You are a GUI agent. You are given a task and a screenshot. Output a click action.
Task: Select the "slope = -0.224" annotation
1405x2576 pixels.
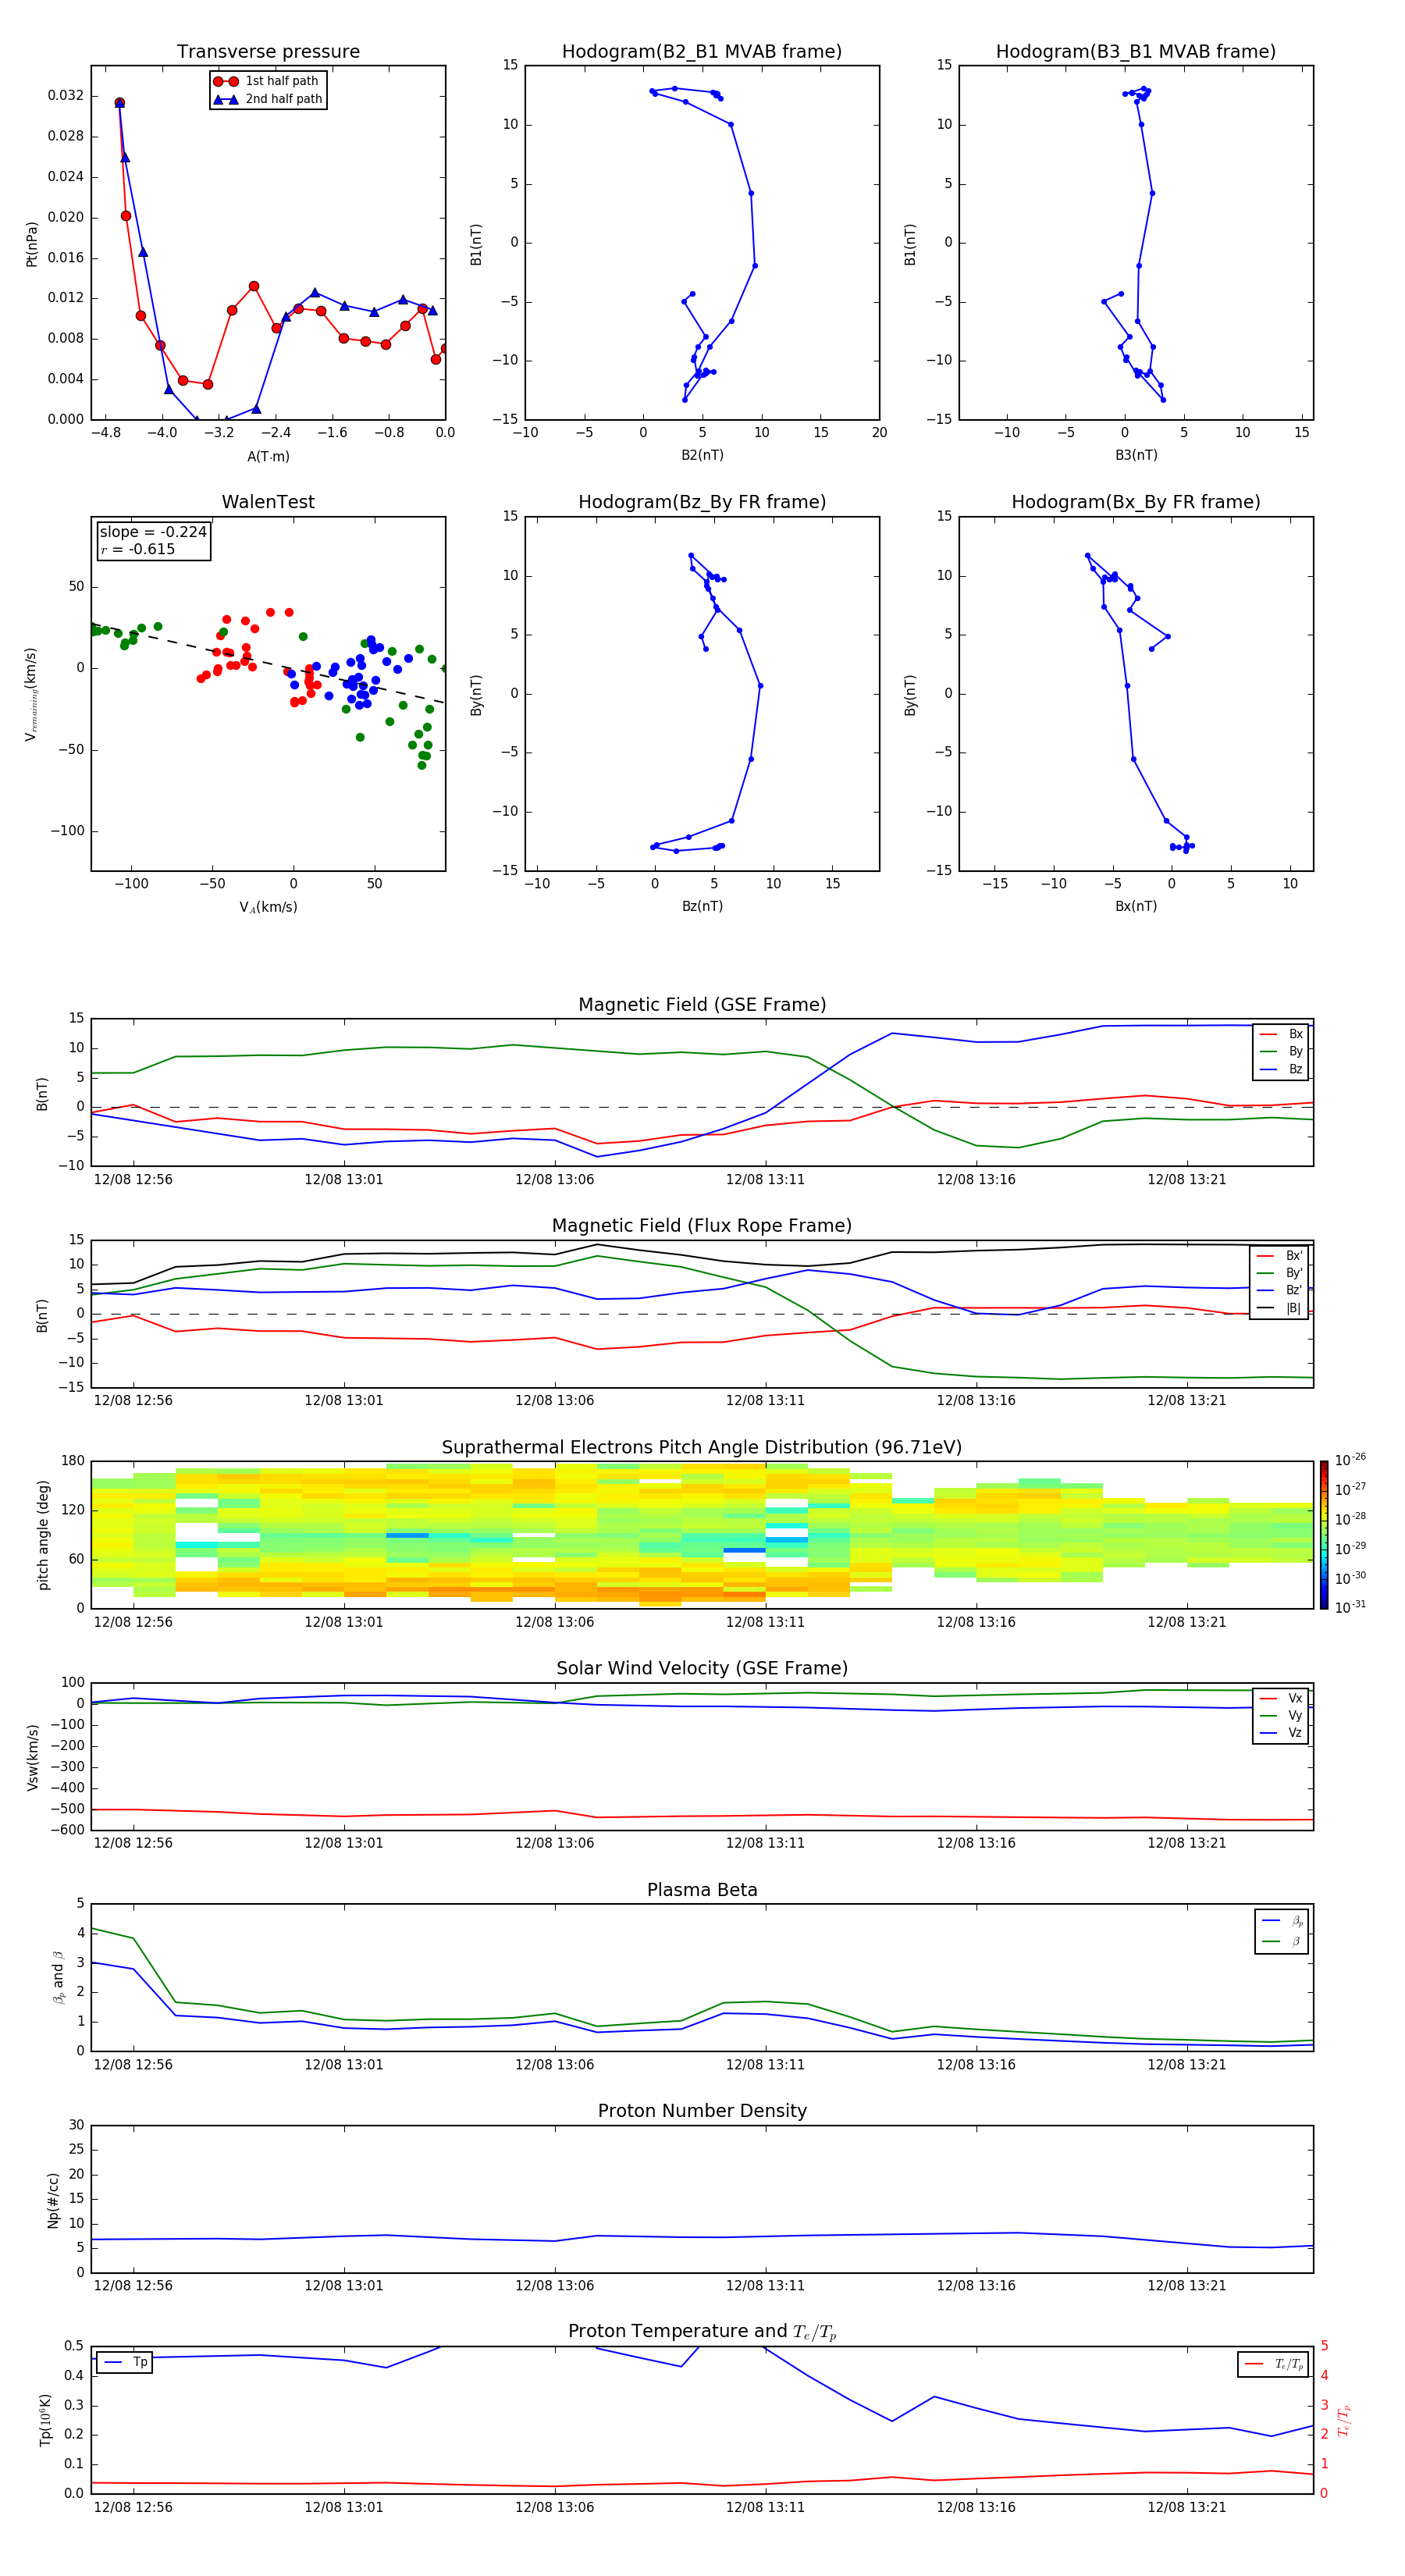pos(153,532)
